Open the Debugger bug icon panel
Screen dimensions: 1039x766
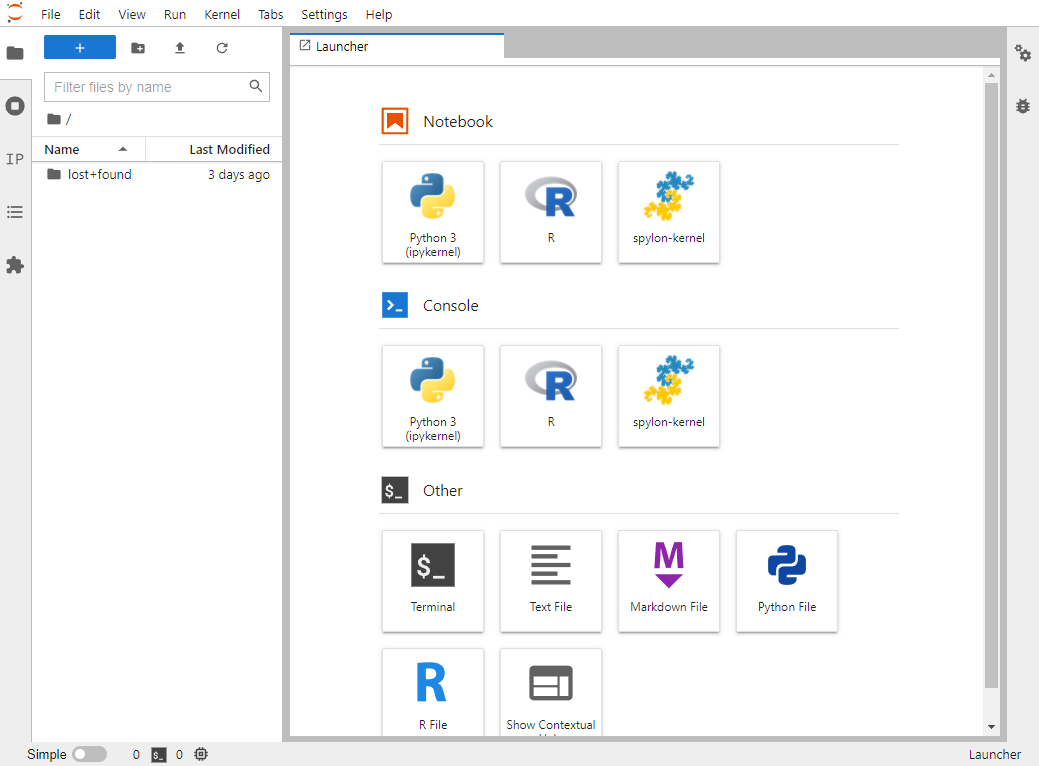1023,106
